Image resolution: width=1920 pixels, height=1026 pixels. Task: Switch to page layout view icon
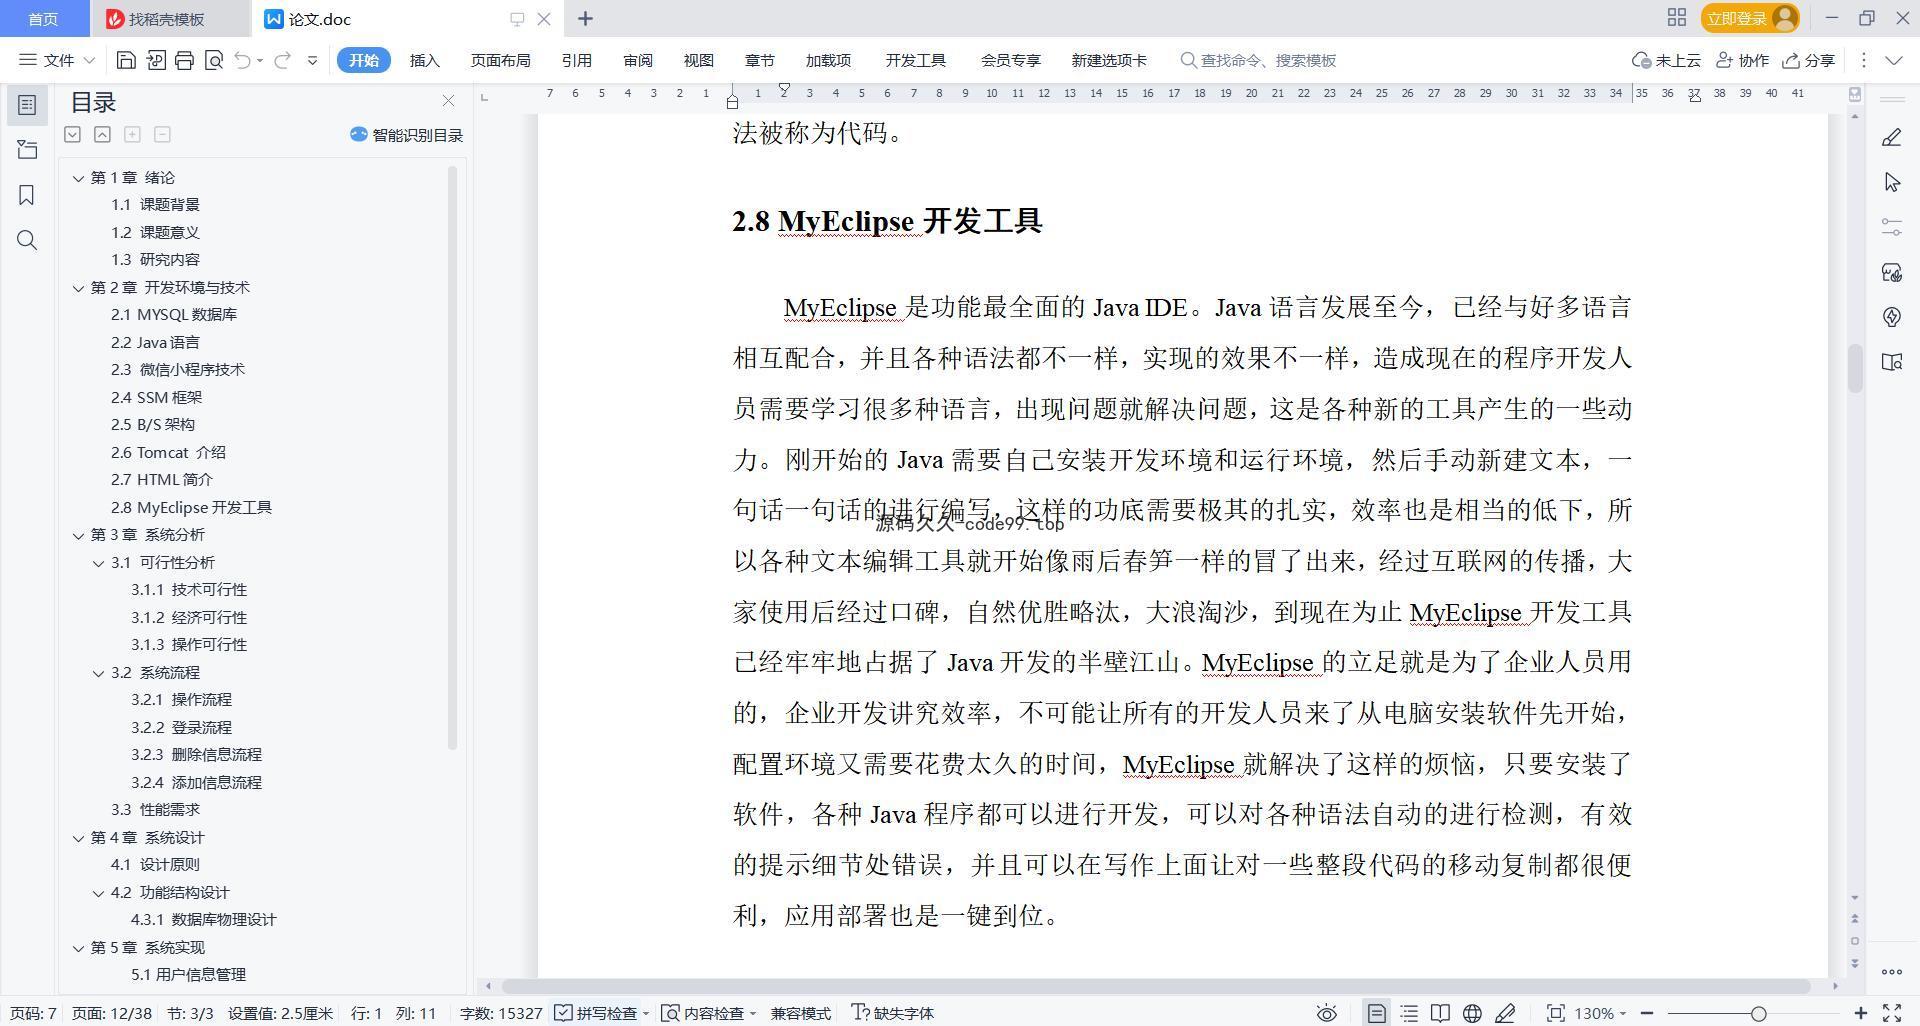(1376, 1013)
